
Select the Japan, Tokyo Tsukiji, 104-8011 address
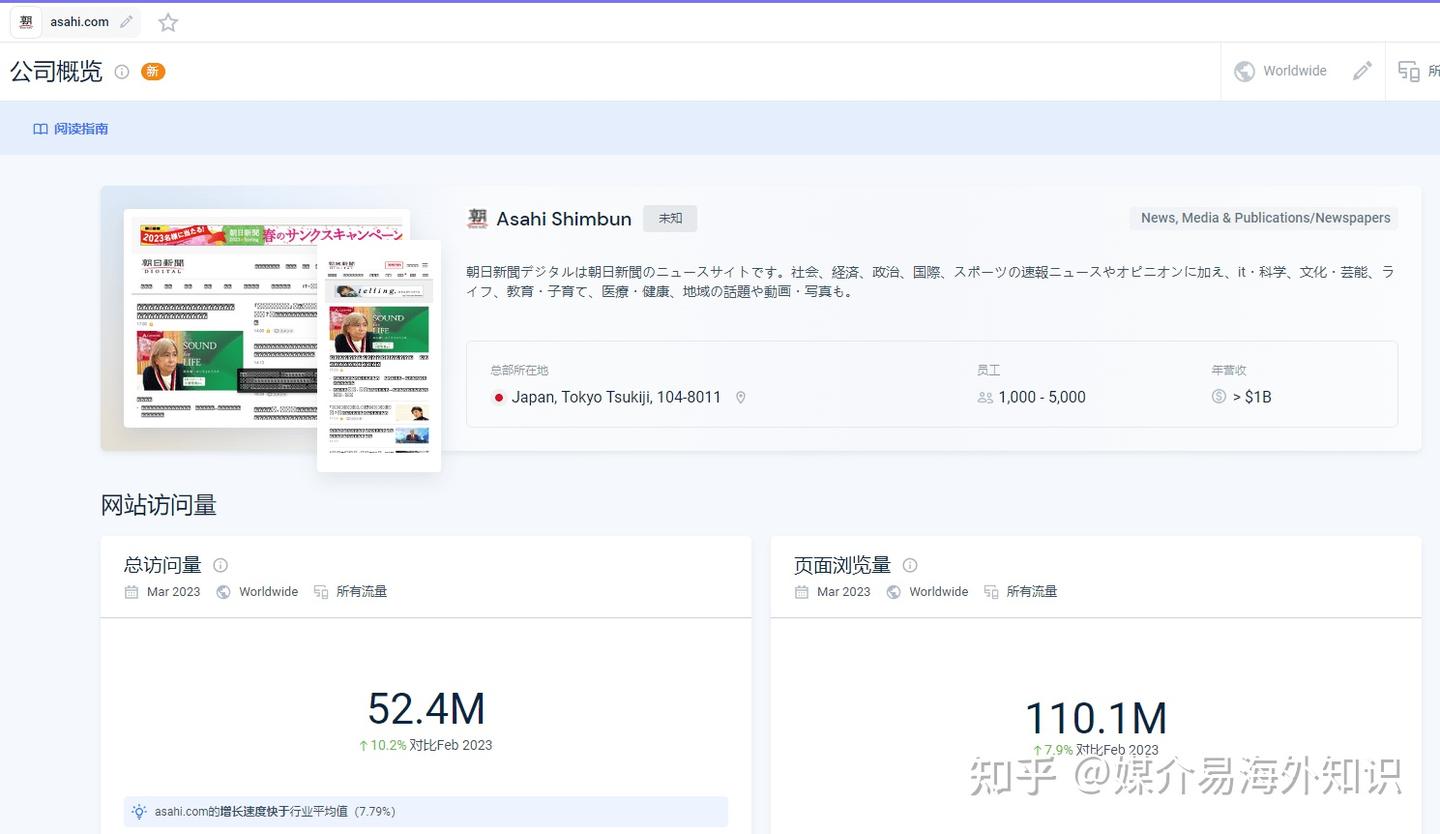point(616,397)
